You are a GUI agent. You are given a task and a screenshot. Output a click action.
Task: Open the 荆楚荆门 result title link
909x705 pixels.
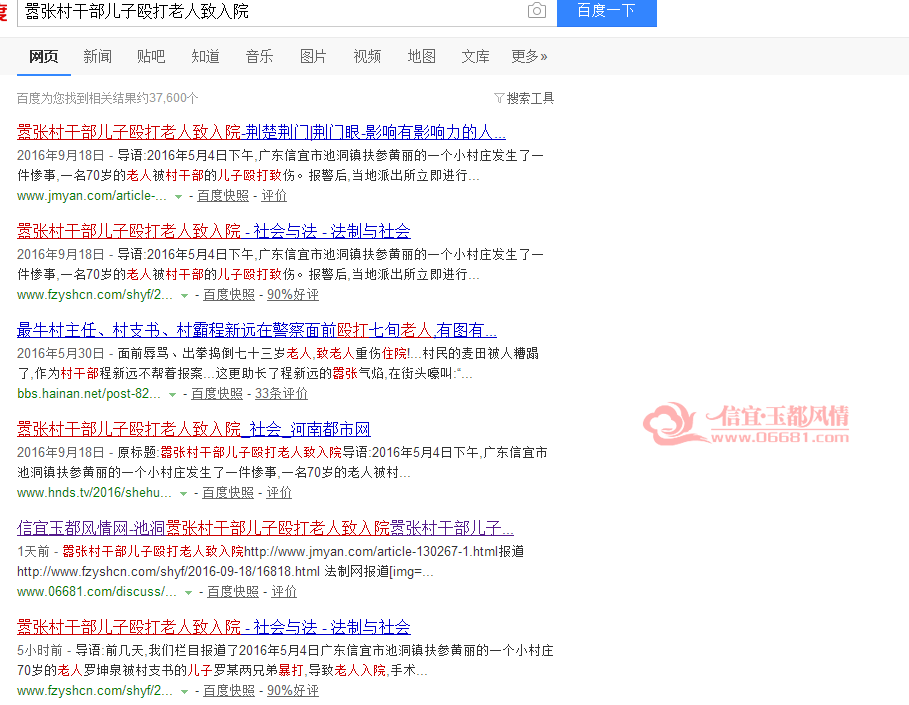pyautogui.click(x=261, y=132)
